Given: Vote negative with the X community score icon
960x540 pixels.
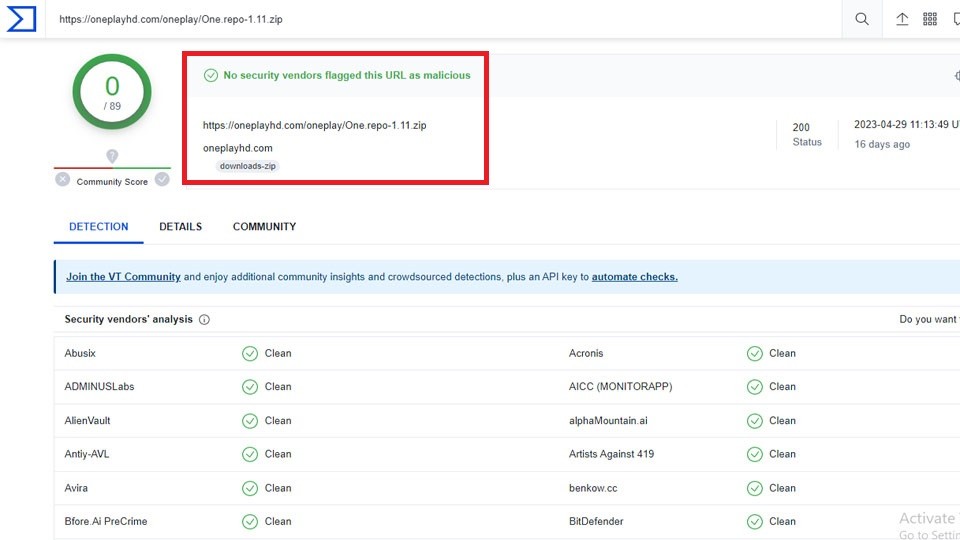Looking at the screenshot, I should 62,179.
